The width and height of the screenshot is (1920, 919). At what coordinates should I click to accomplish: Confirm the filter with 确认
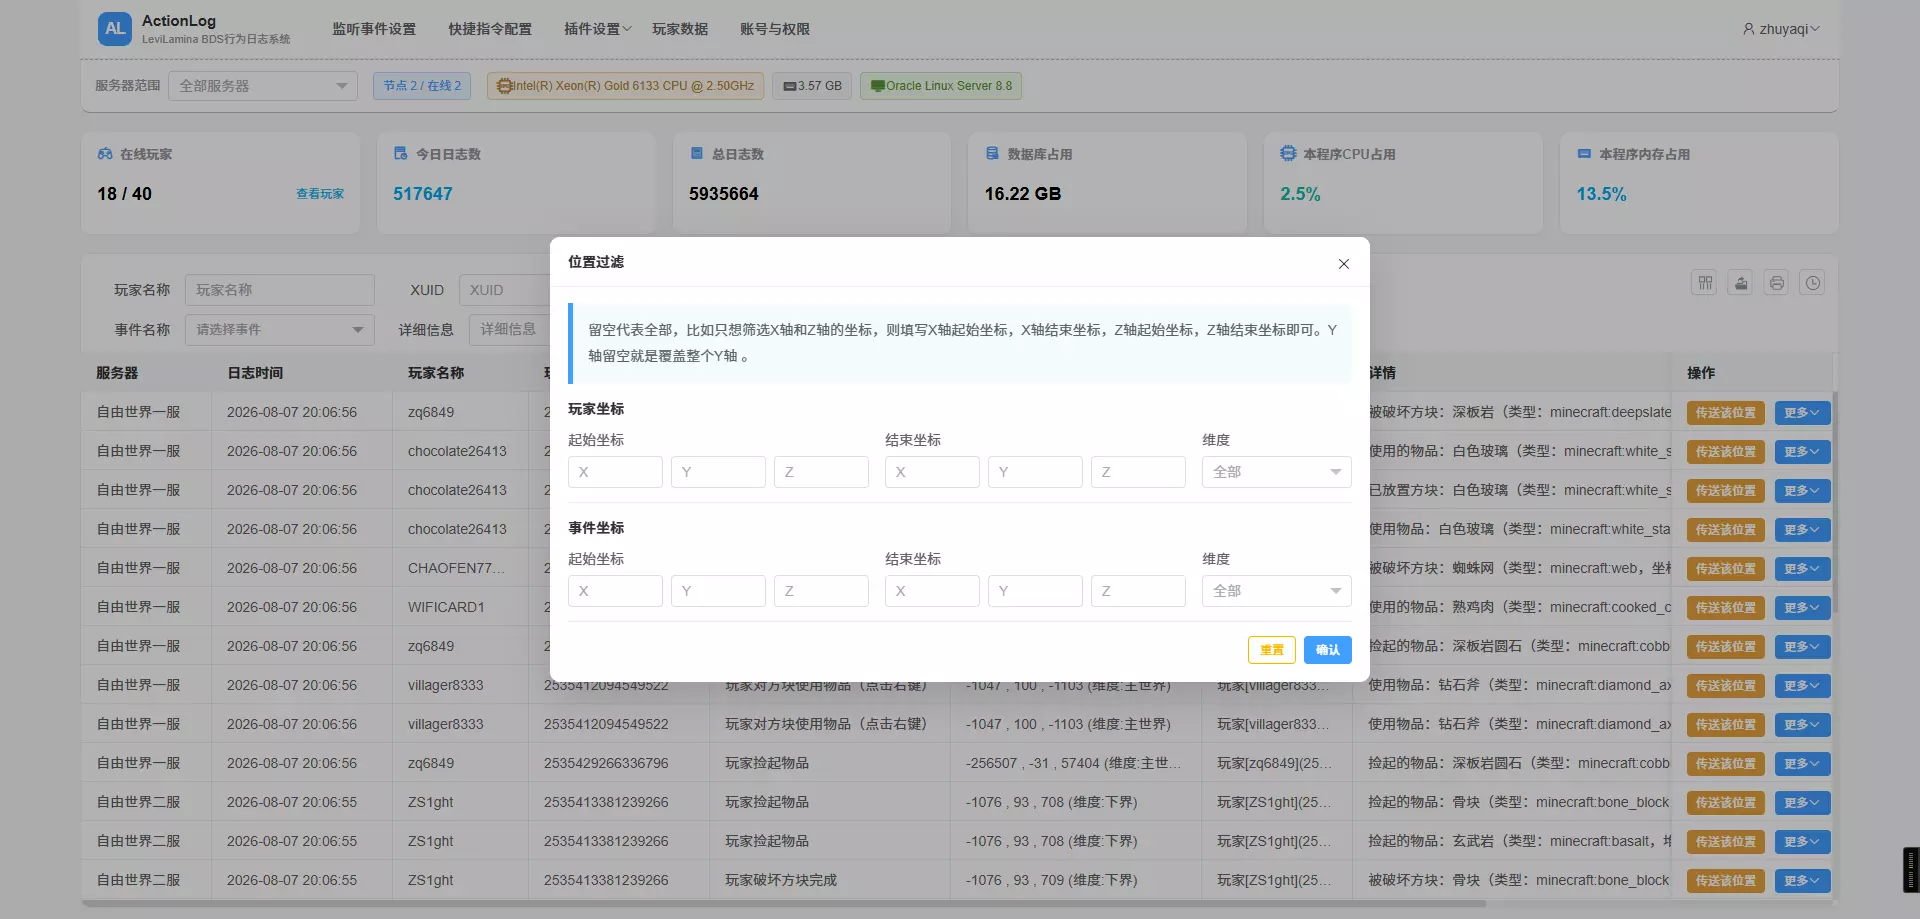1328,650
